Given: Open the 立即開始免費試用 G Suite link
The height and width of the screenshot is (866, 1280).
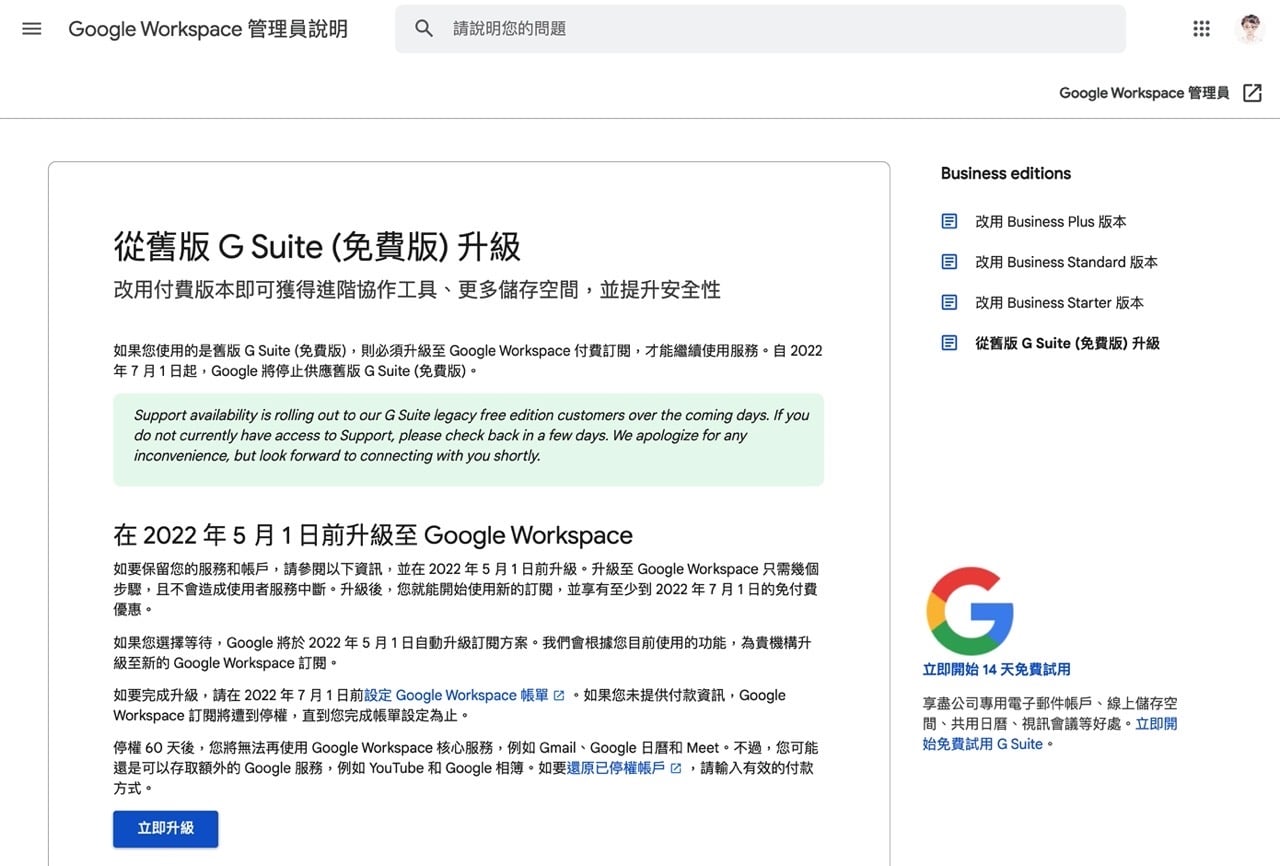Looking at the screenshot, I should [1050, 734].
